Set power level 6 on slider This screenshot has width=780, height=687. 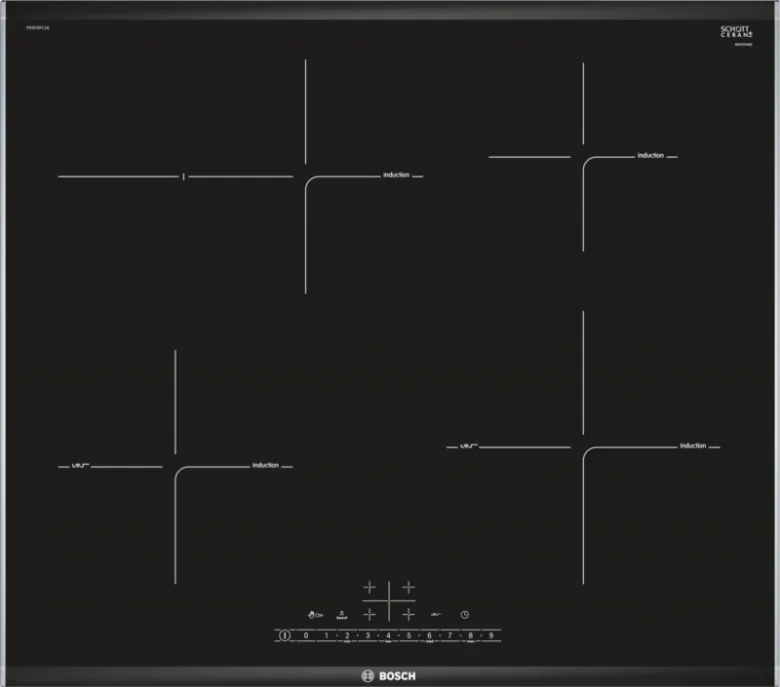pos(429,635)
